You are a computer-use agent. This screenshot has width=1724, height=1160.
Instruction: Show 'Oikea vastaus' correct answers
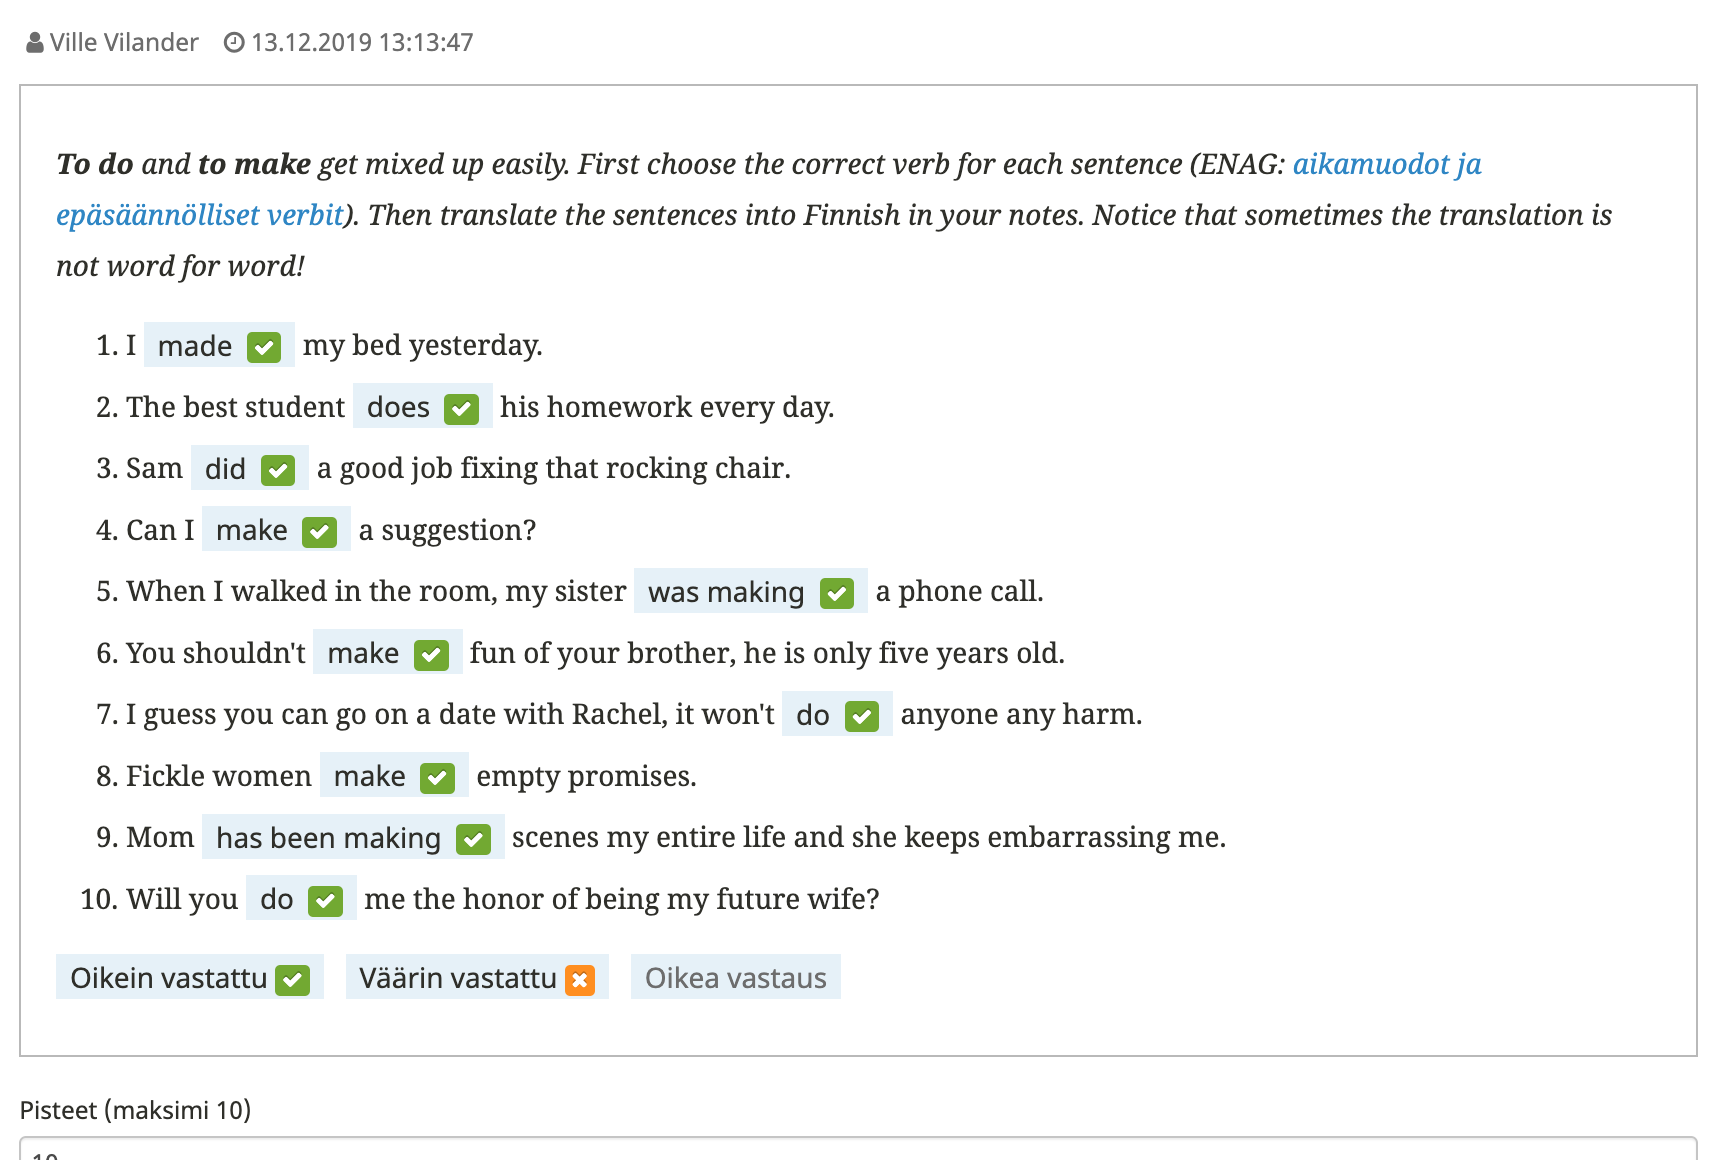click(x=735, y=978)
